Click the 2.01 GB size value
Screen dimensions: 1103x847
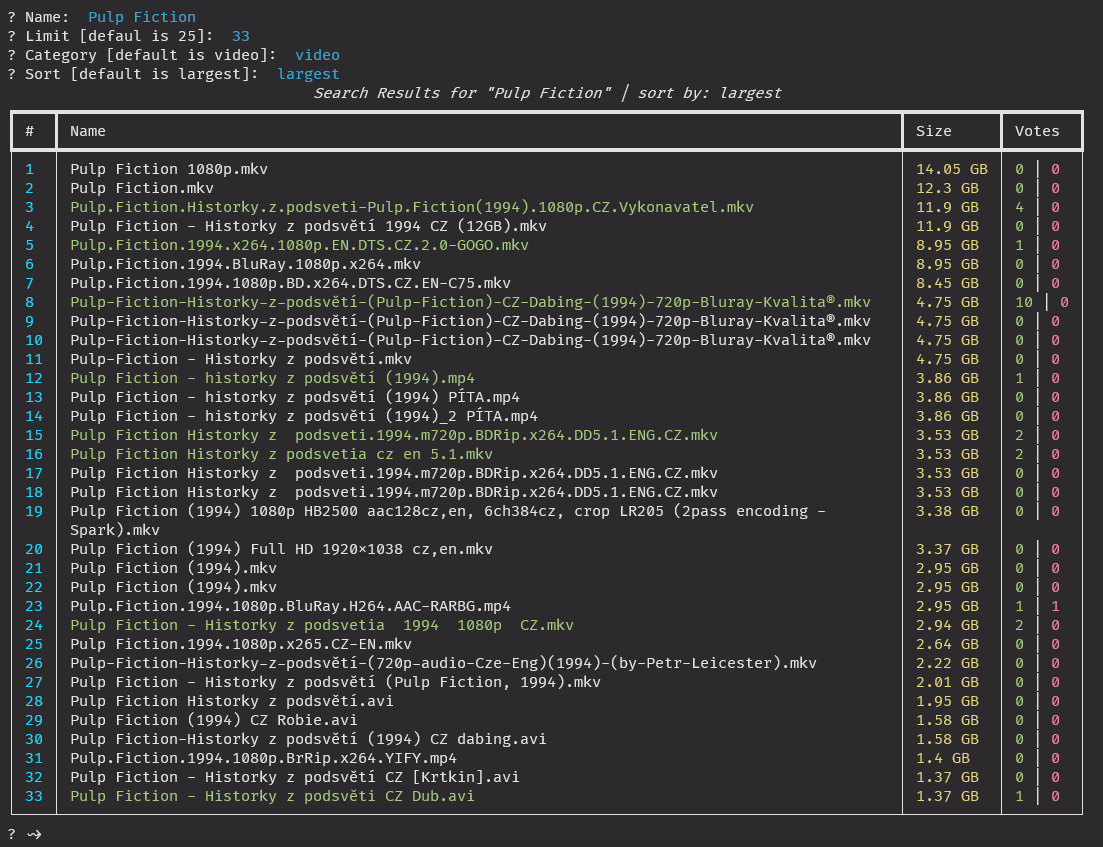pos(947,682)
